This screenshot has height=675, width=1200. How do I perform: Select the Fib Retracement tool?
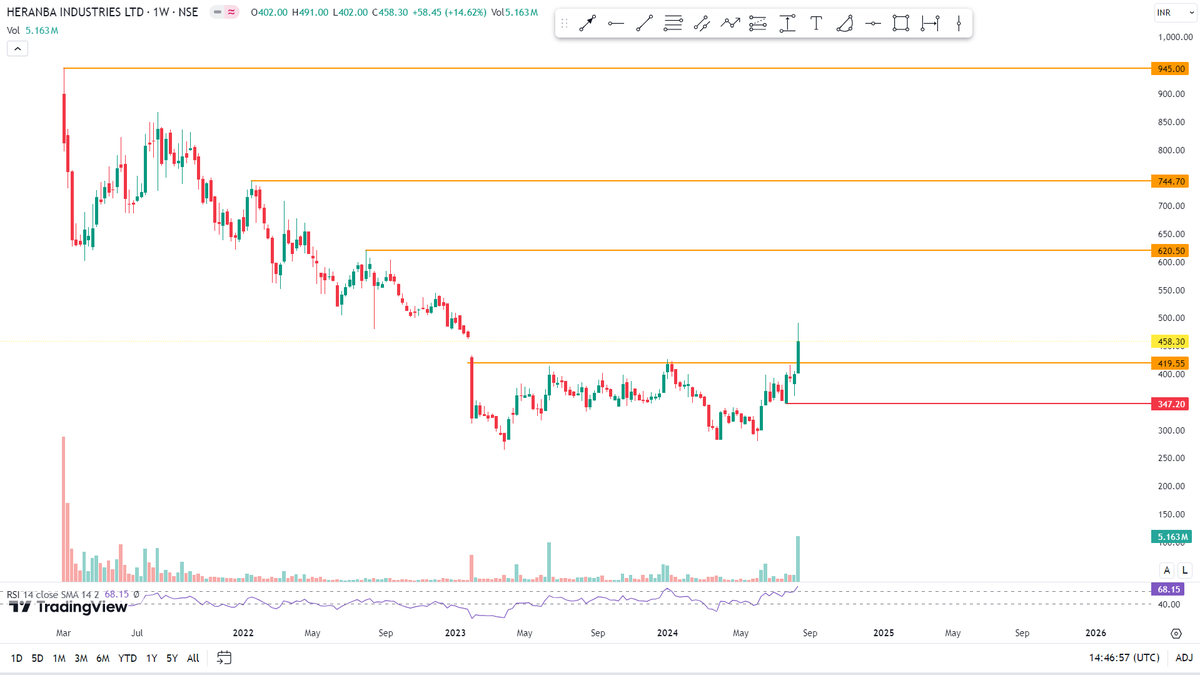point(758,23)
